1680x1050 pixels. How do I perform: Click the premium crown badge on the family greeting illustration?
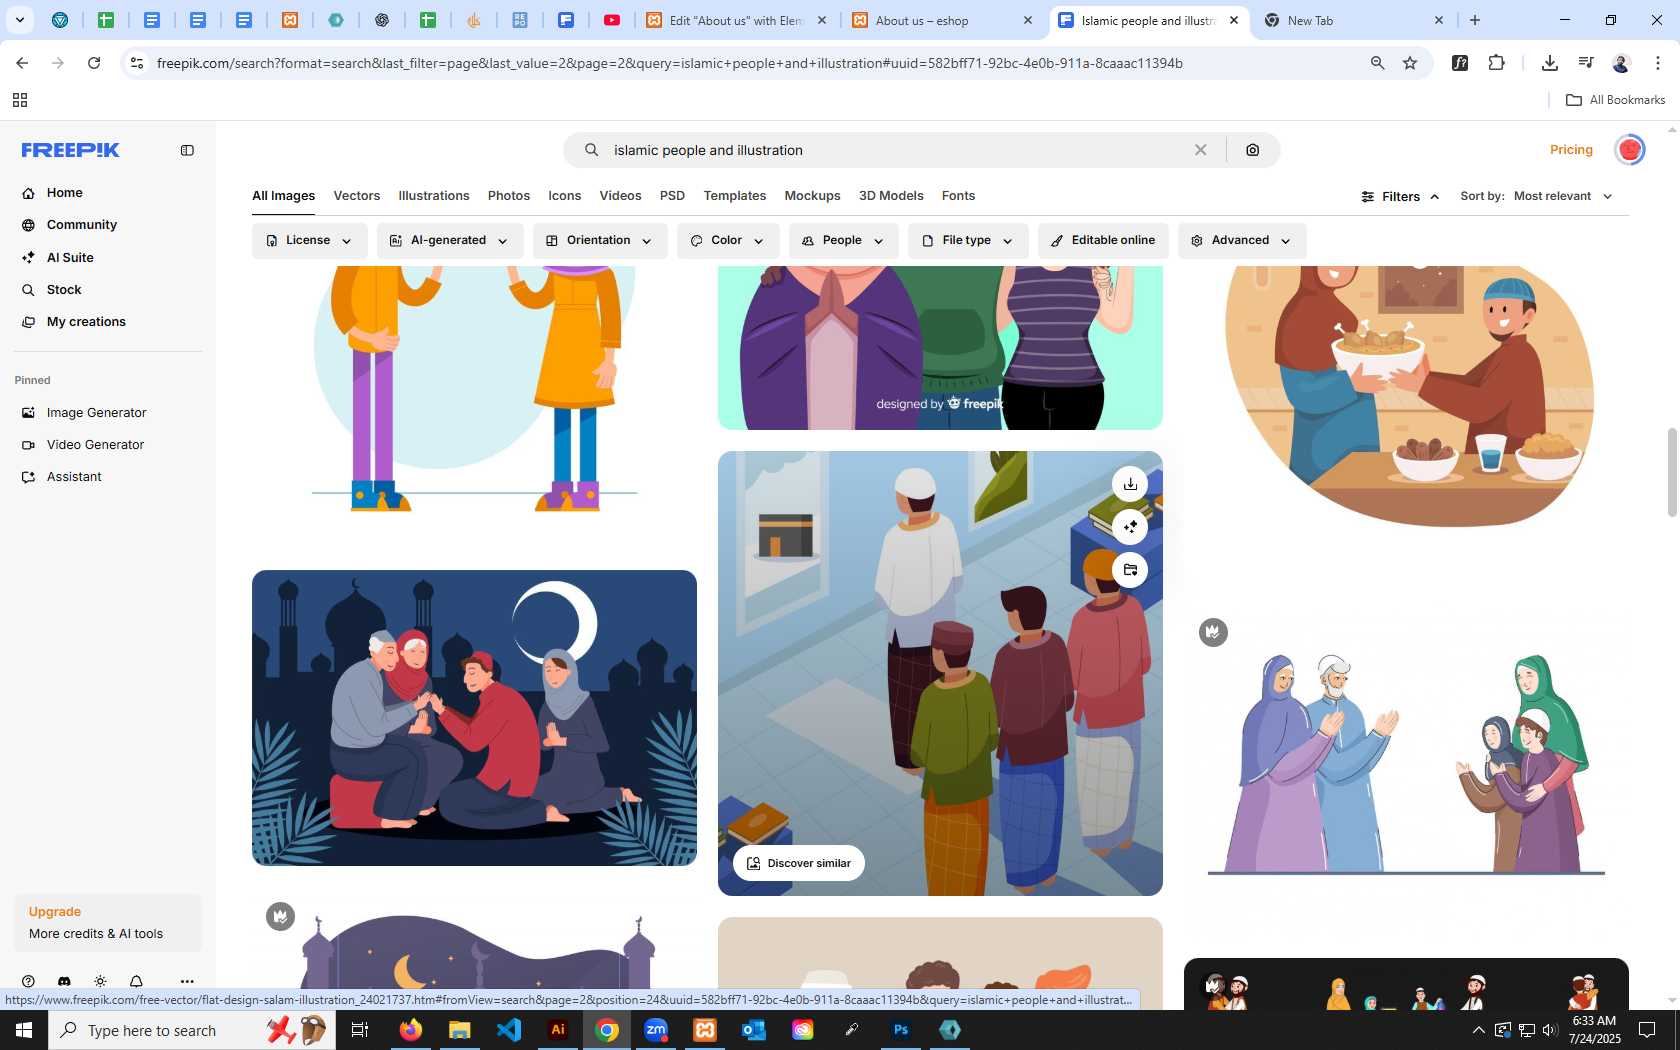click(x=1213, y=632)
